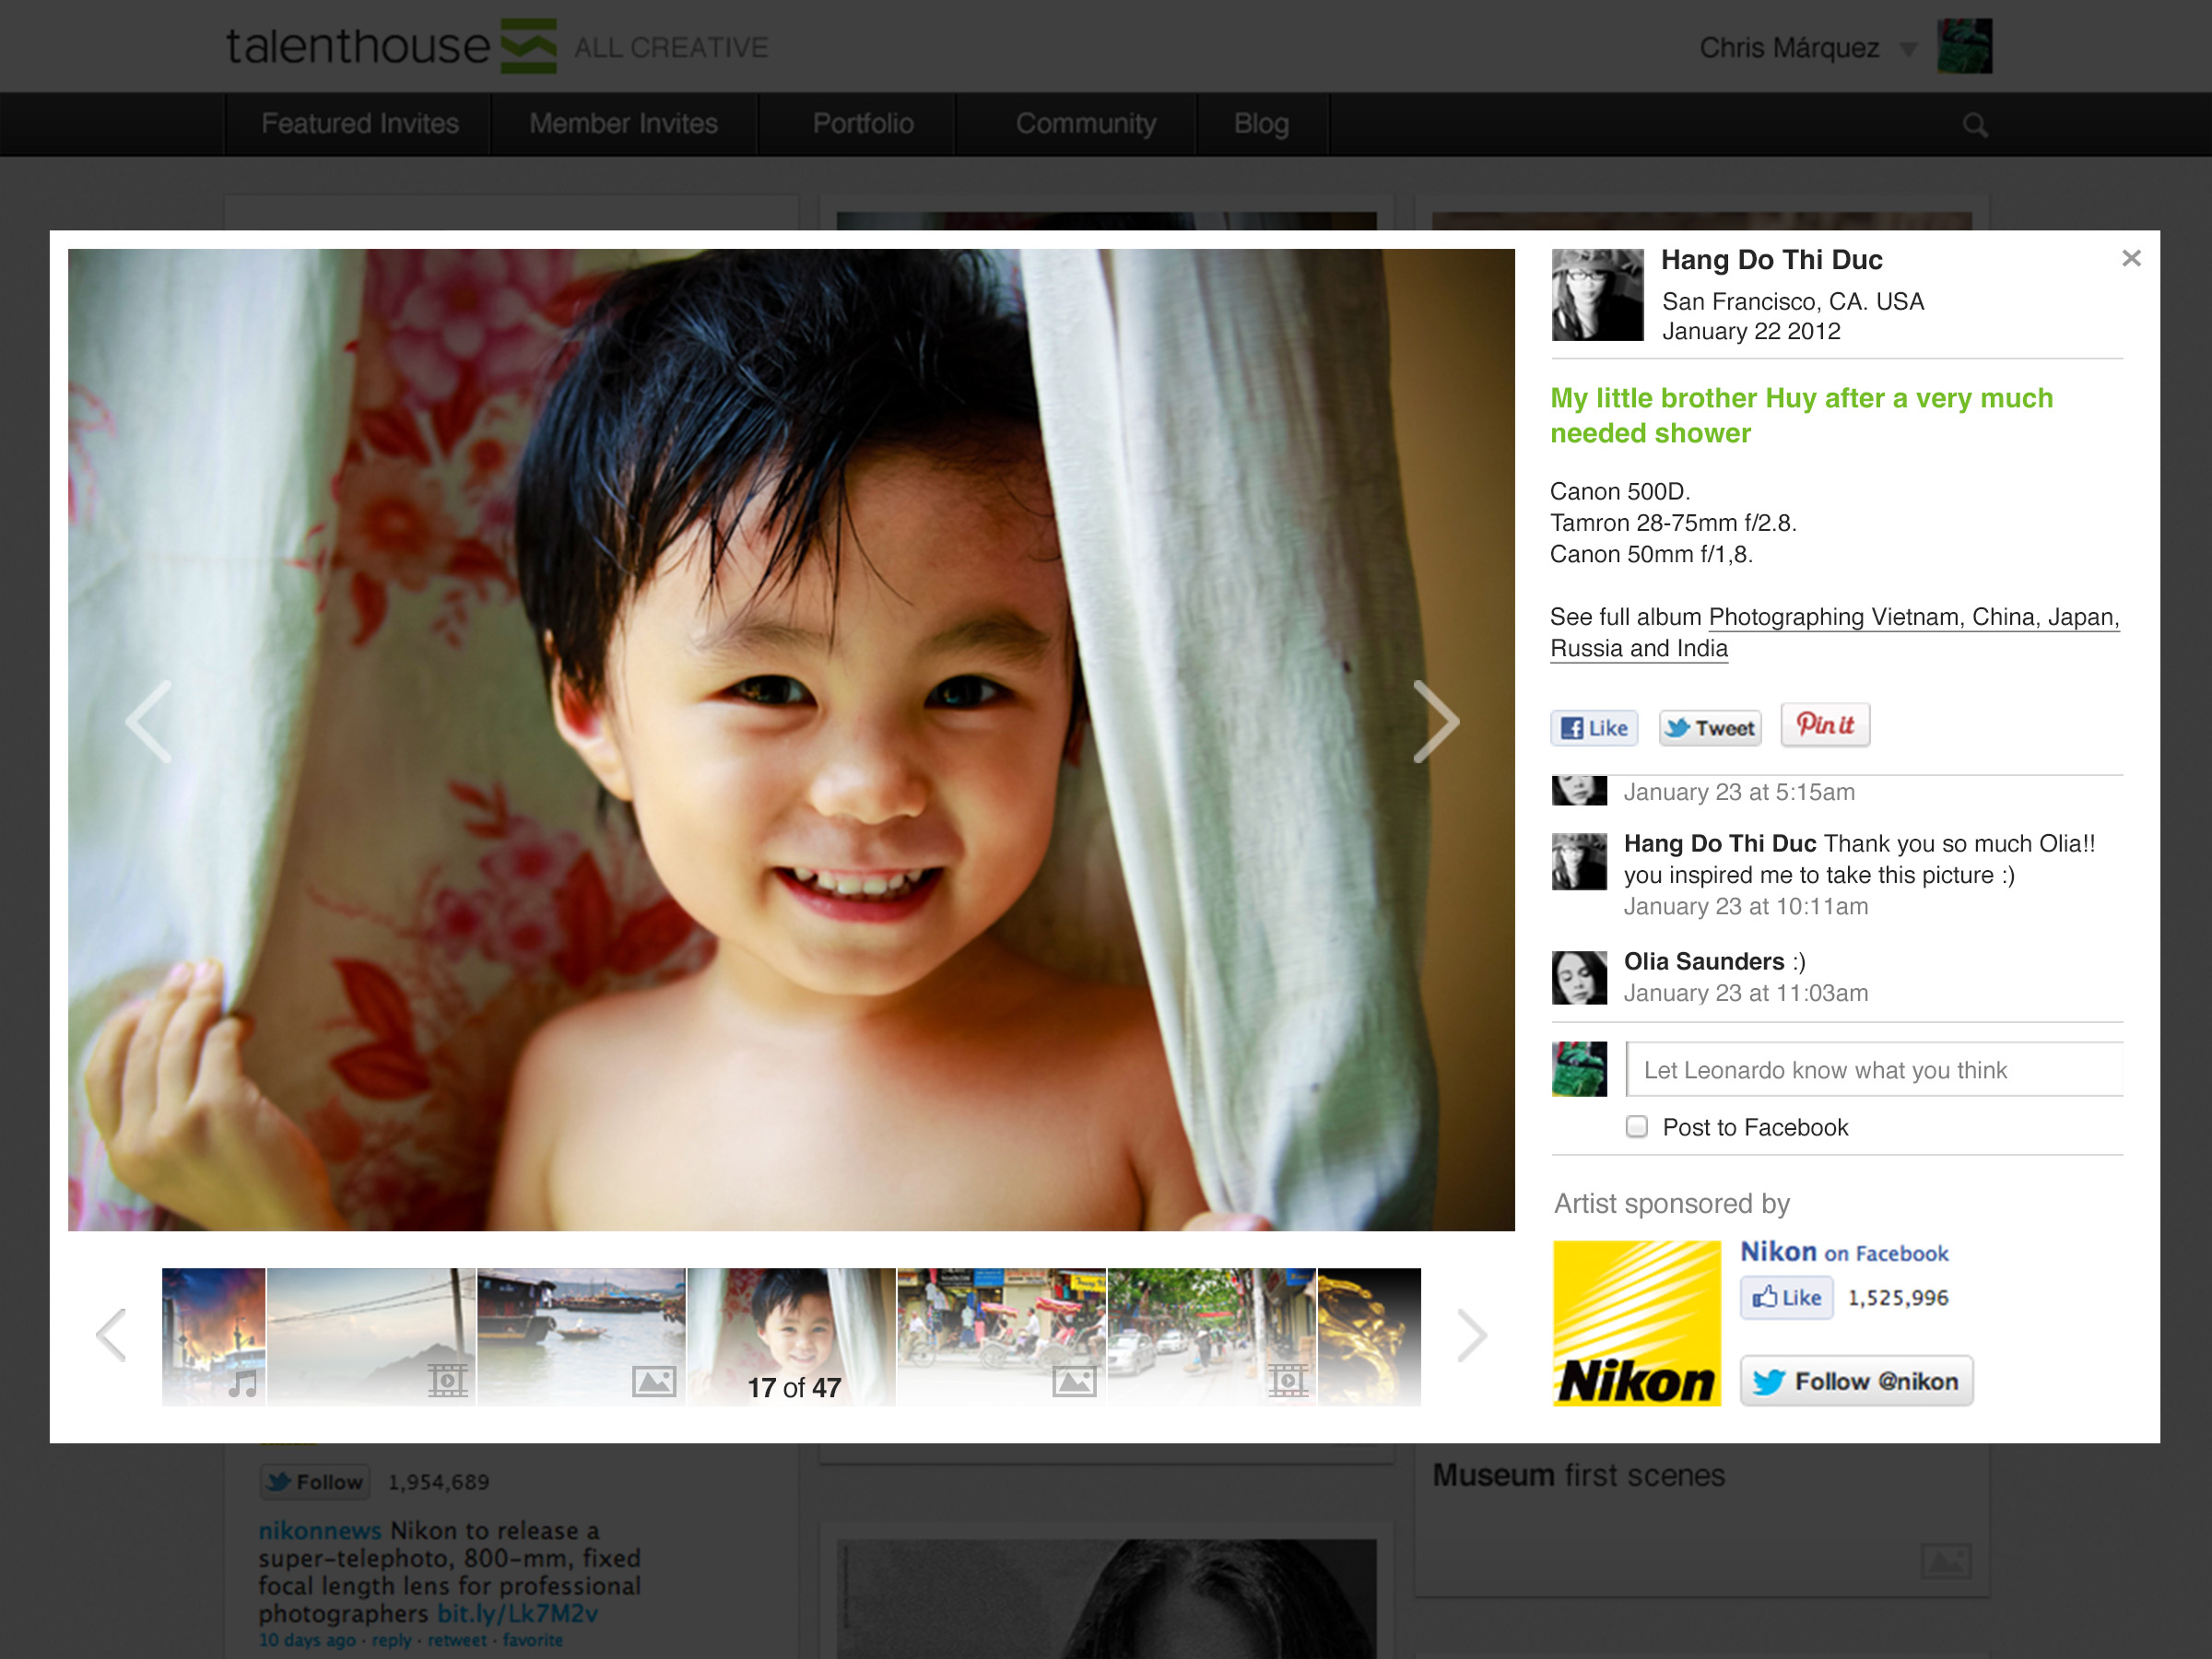
Task: Open the Featured Invites menu tab
Action: tap(354, 124)
